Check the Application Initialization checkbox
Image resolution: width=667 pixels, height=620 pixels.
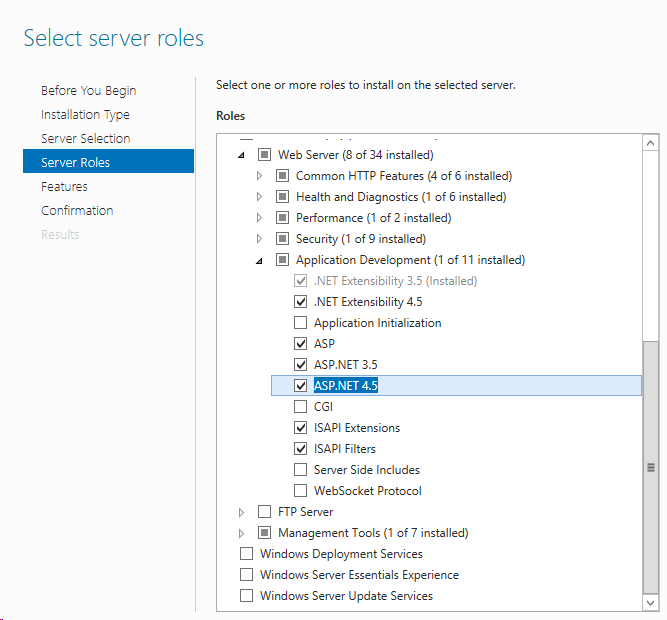pos(301,323)
